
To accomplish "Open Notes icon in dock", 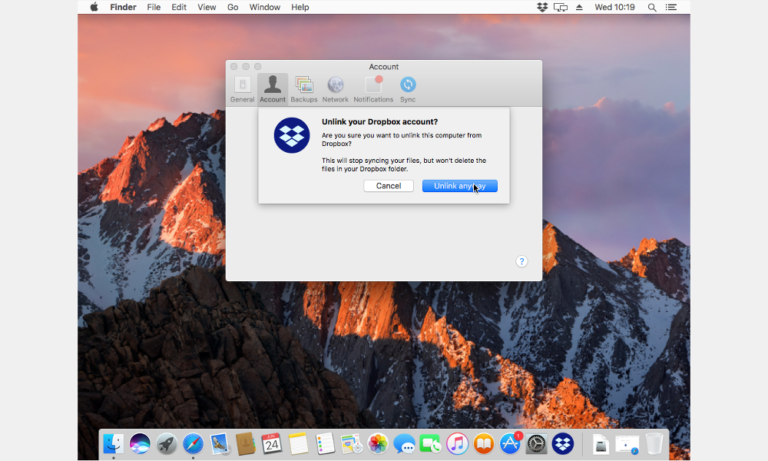I will [298, 444].
